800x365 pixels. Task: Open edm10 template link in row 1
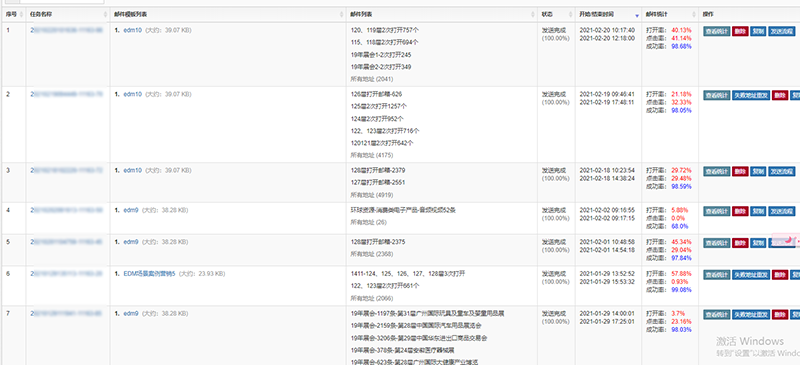click(132, 31)
